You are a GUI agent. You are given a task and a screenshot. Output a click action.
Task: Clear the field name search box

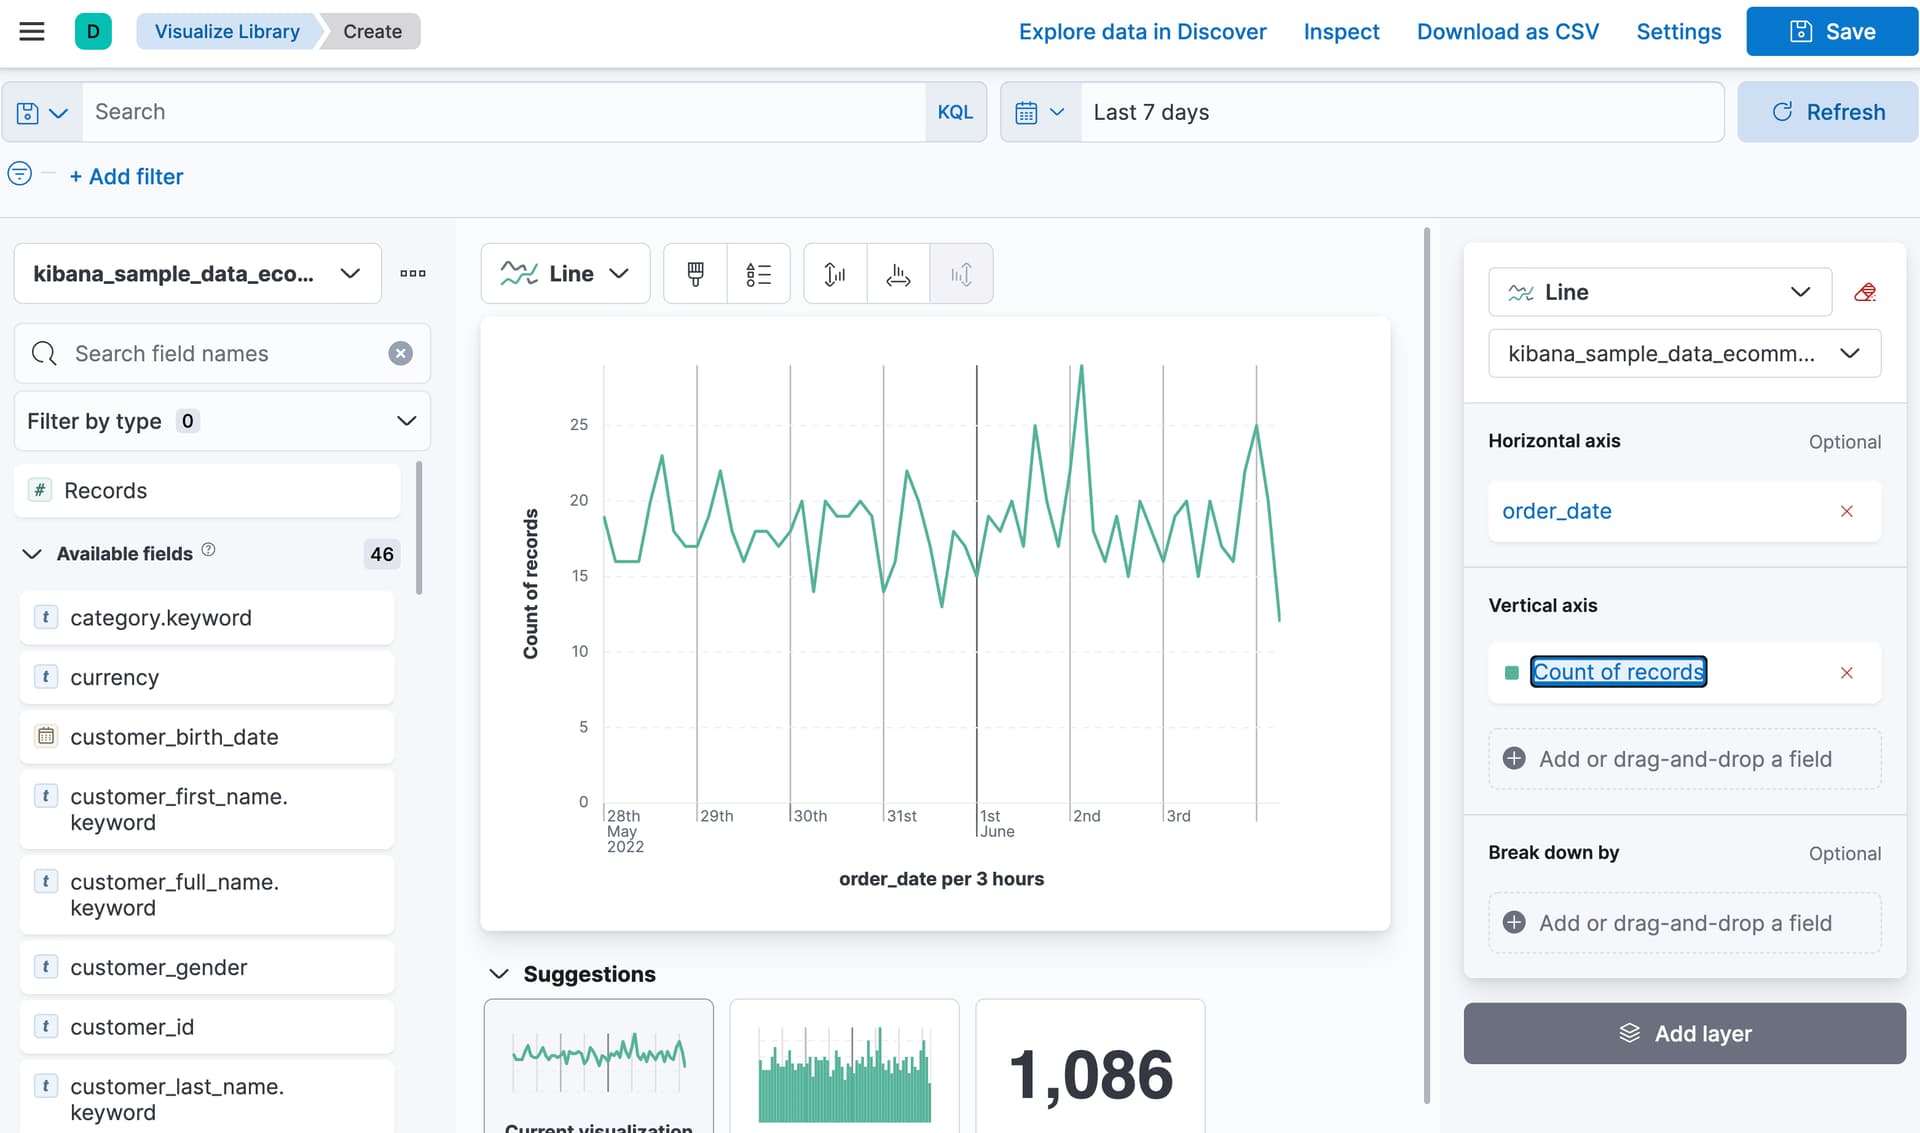(400, 353)
